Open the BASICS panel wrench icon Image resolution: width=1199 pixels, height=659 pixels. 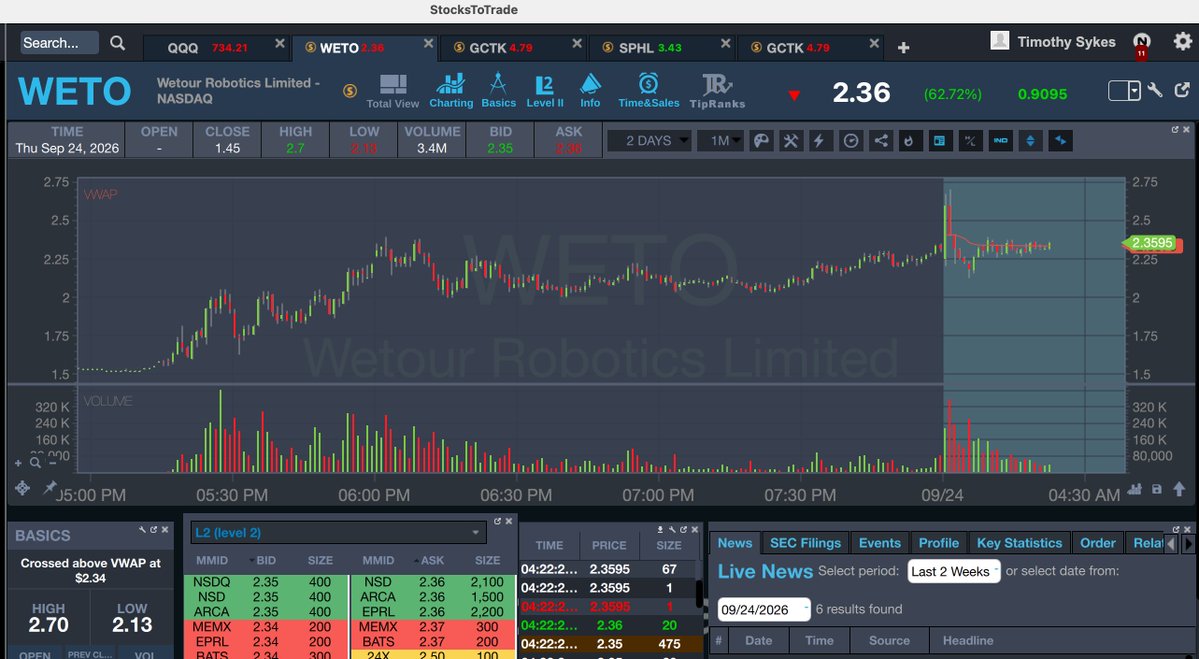pos(142,529)
